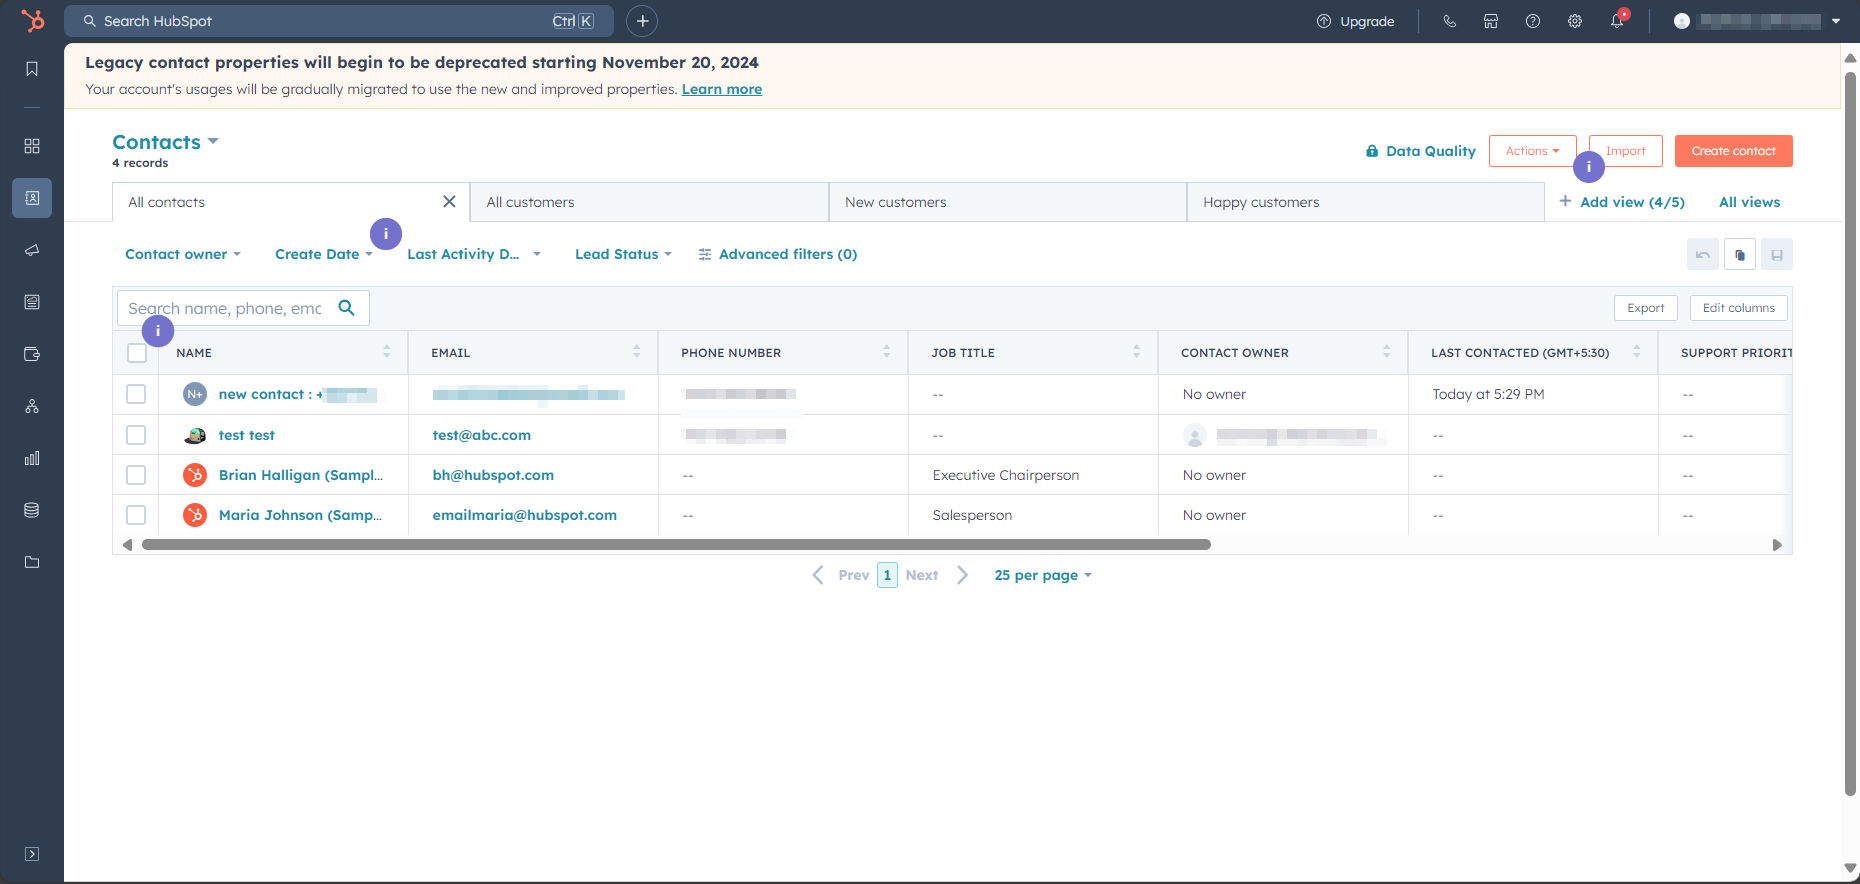Image resolution: width=1860 pixels, height=884 pixels.
Task: Open the Brian Halligan contact record
Action: tap(300, 475)
